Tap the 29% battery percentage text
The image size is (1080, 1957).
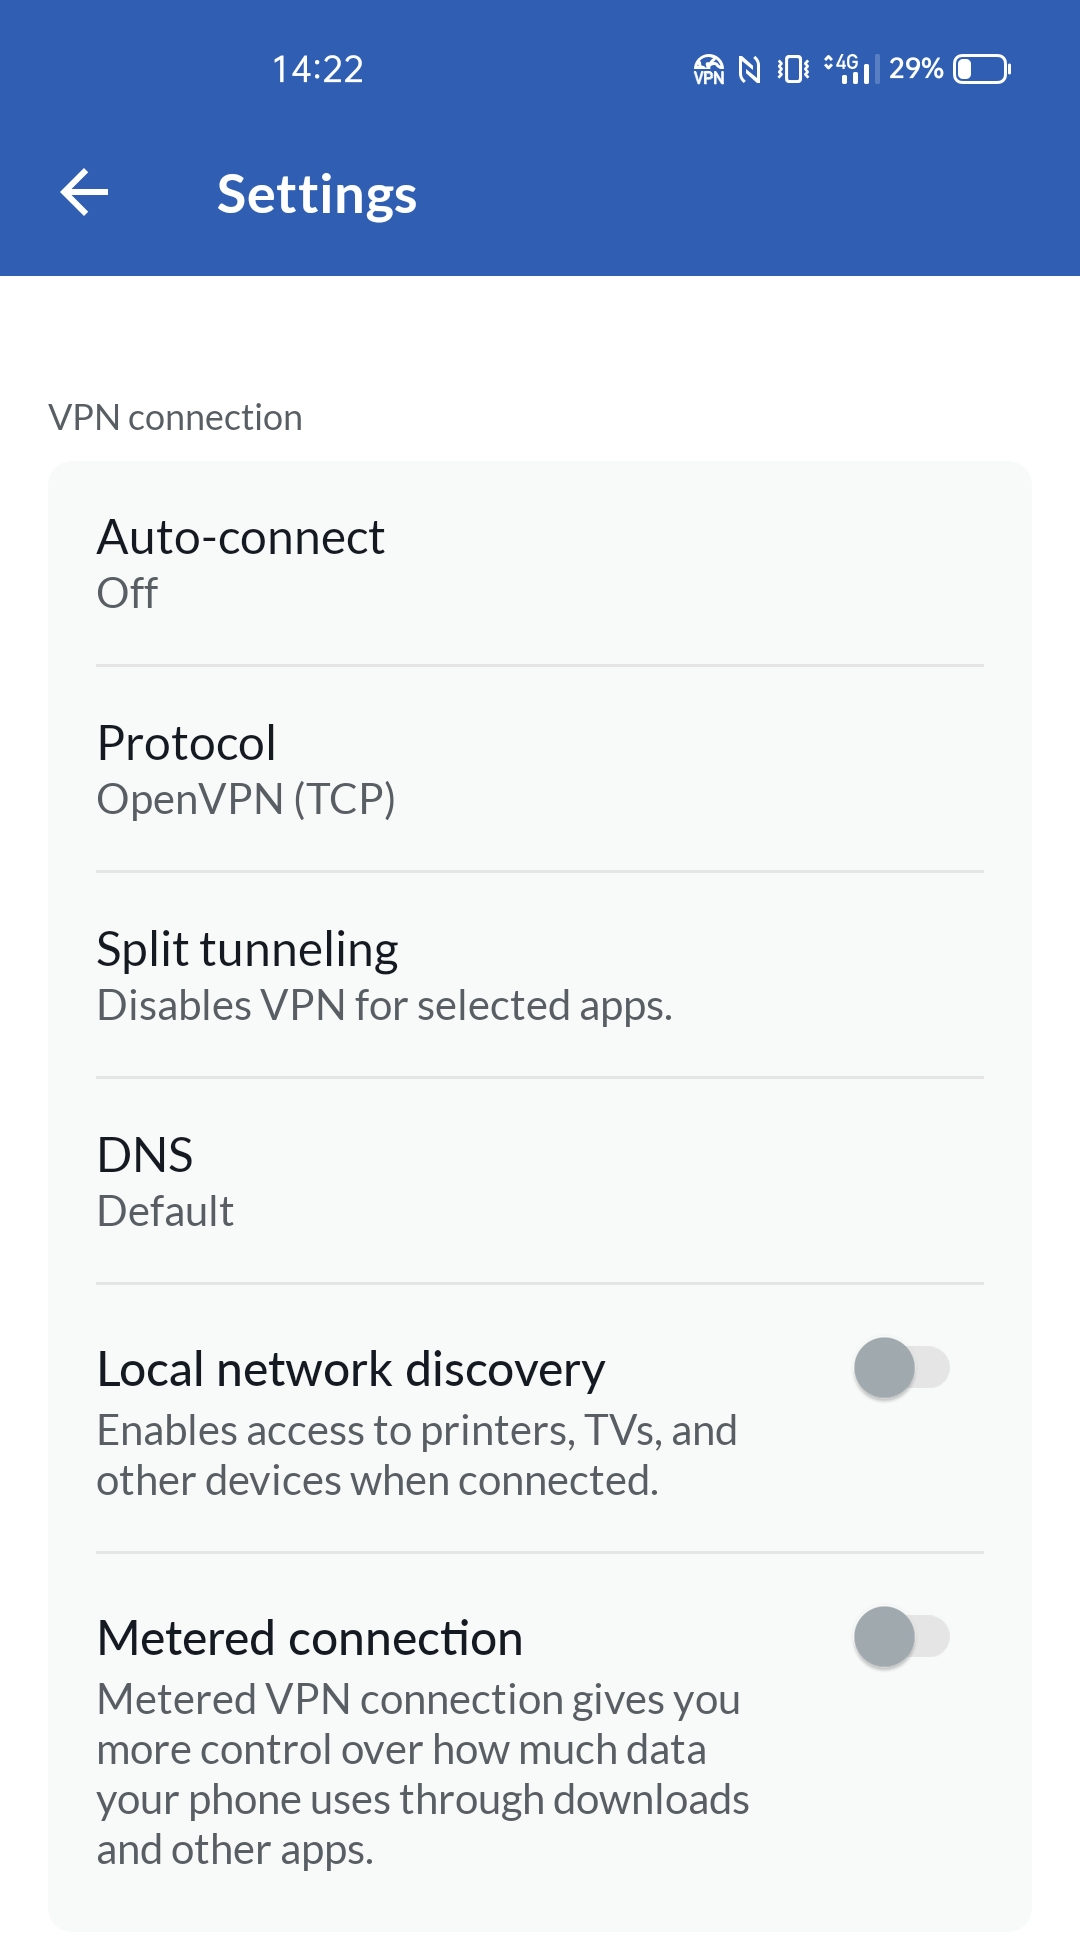pos(915,69)
